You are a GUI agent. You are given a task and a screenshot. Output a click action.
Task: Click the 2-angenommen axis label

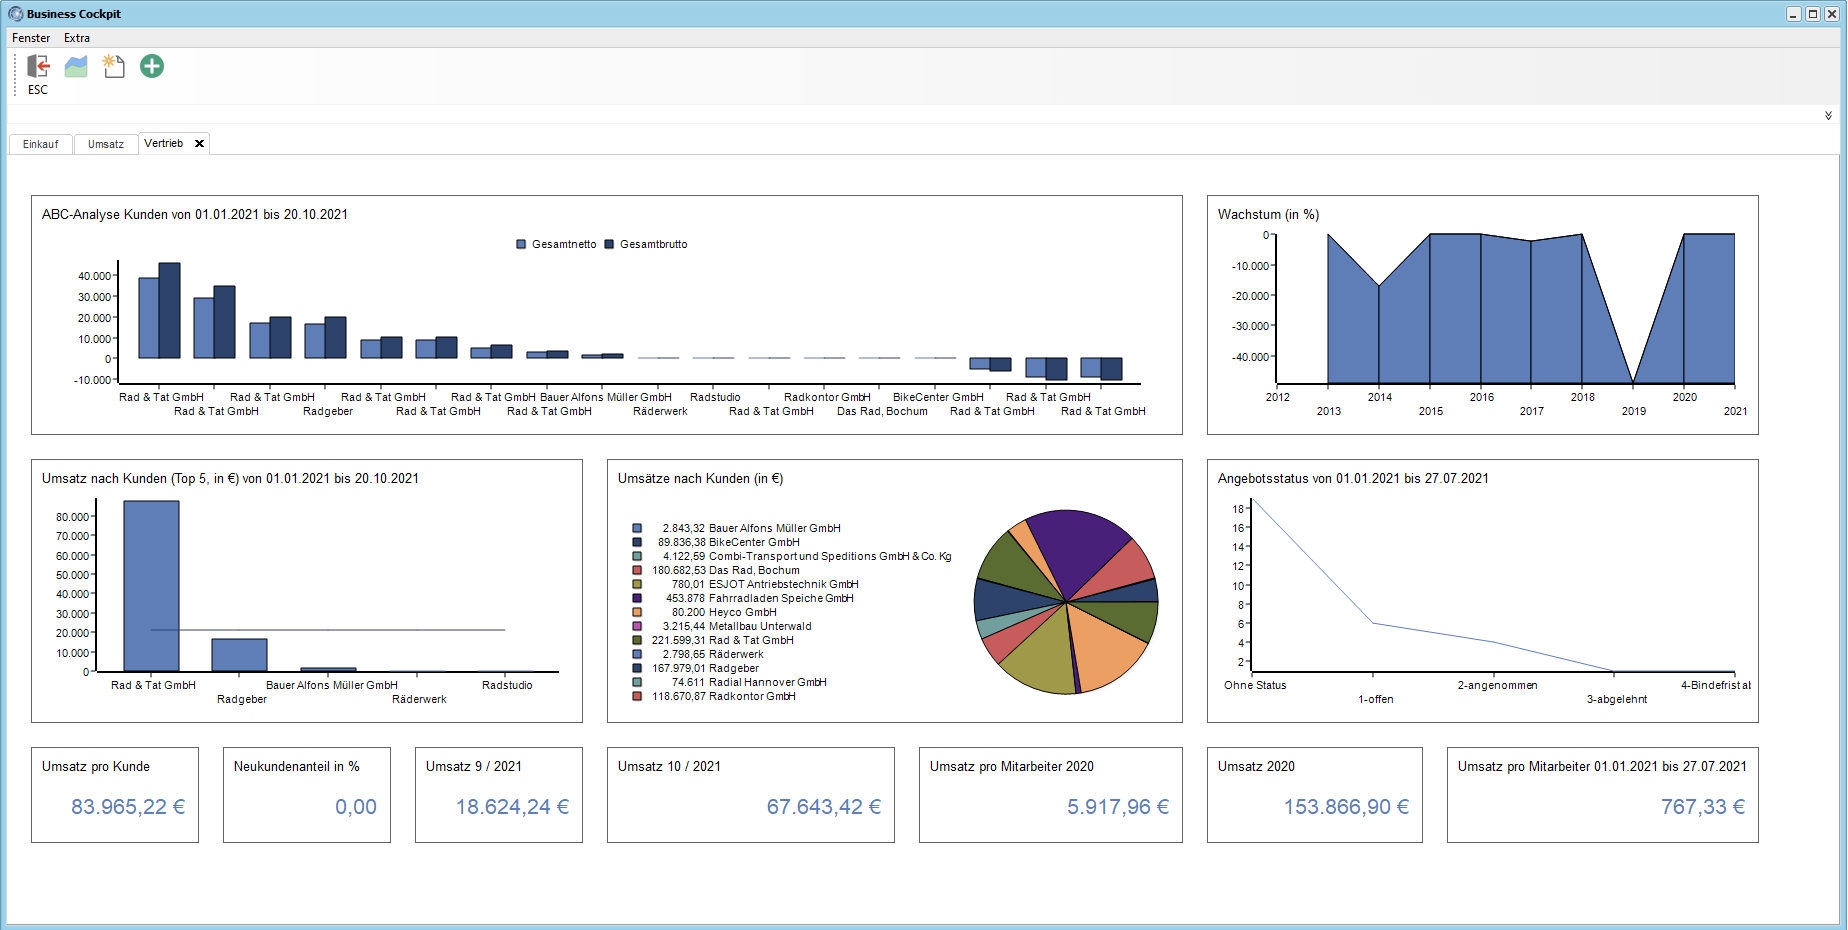tap(1497, 685)
